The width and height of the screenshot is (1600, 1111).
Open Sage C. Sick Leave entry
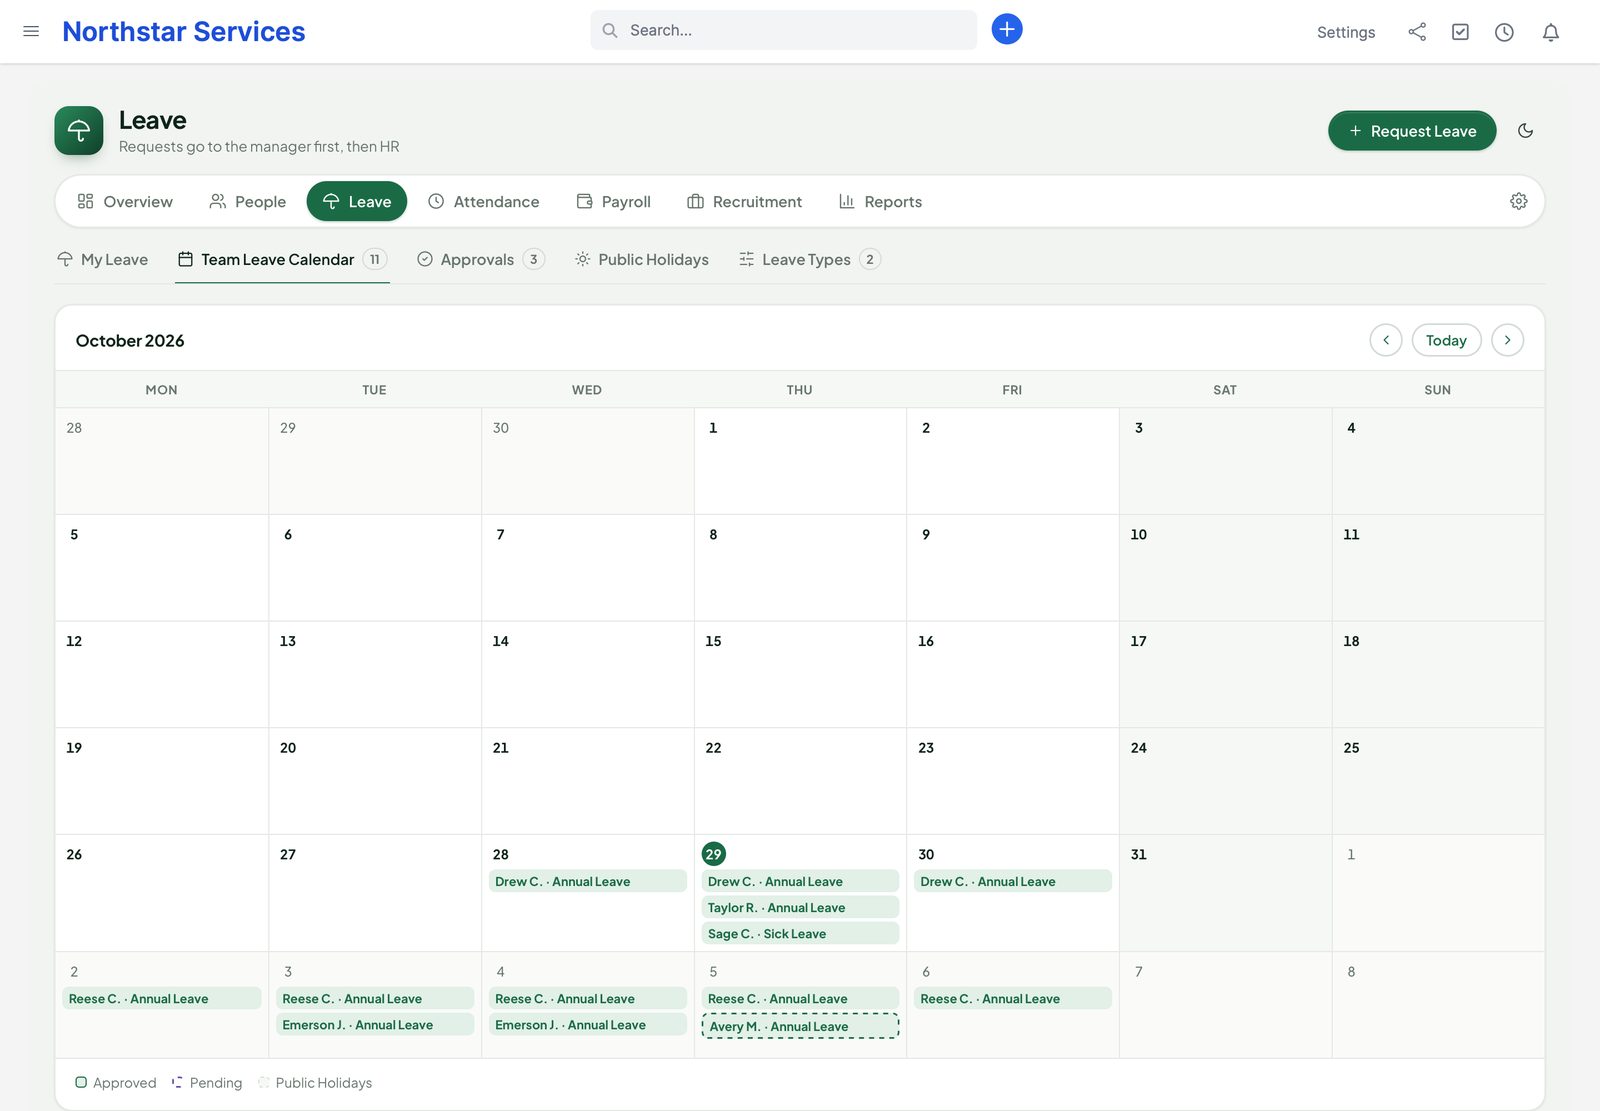tap(801, 933)
